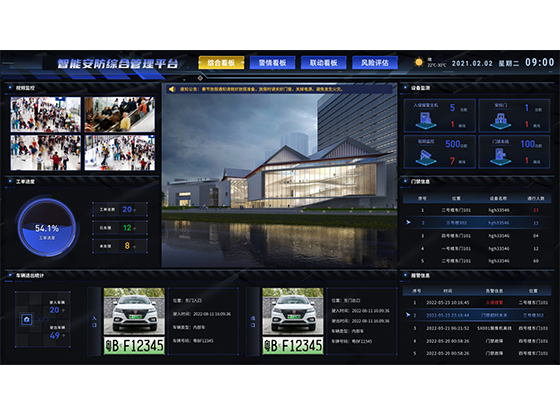The height and width of the screenshot is (415, 560).
Task: Select the 联动看板 tab
Action: point(324,63)
